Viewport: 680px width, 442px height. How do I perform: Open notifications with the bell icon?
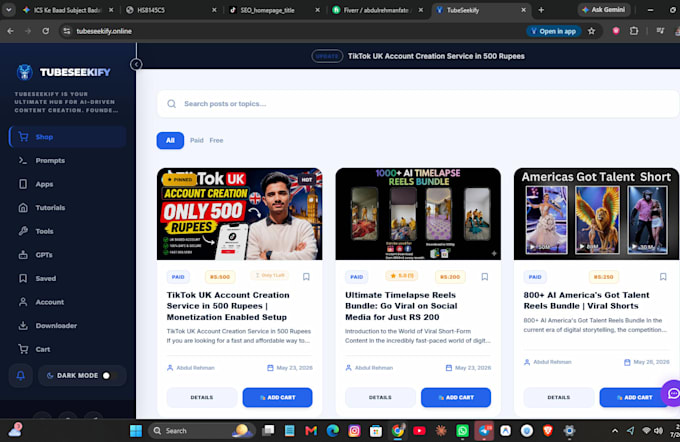click(x=20, y=376)
